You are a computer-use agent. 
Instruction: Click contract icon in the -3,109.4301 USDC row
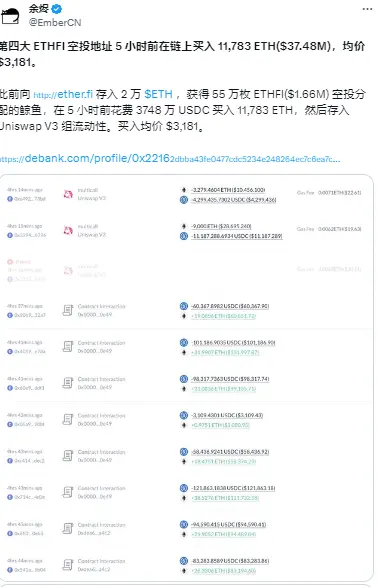[x=68, y=419]
